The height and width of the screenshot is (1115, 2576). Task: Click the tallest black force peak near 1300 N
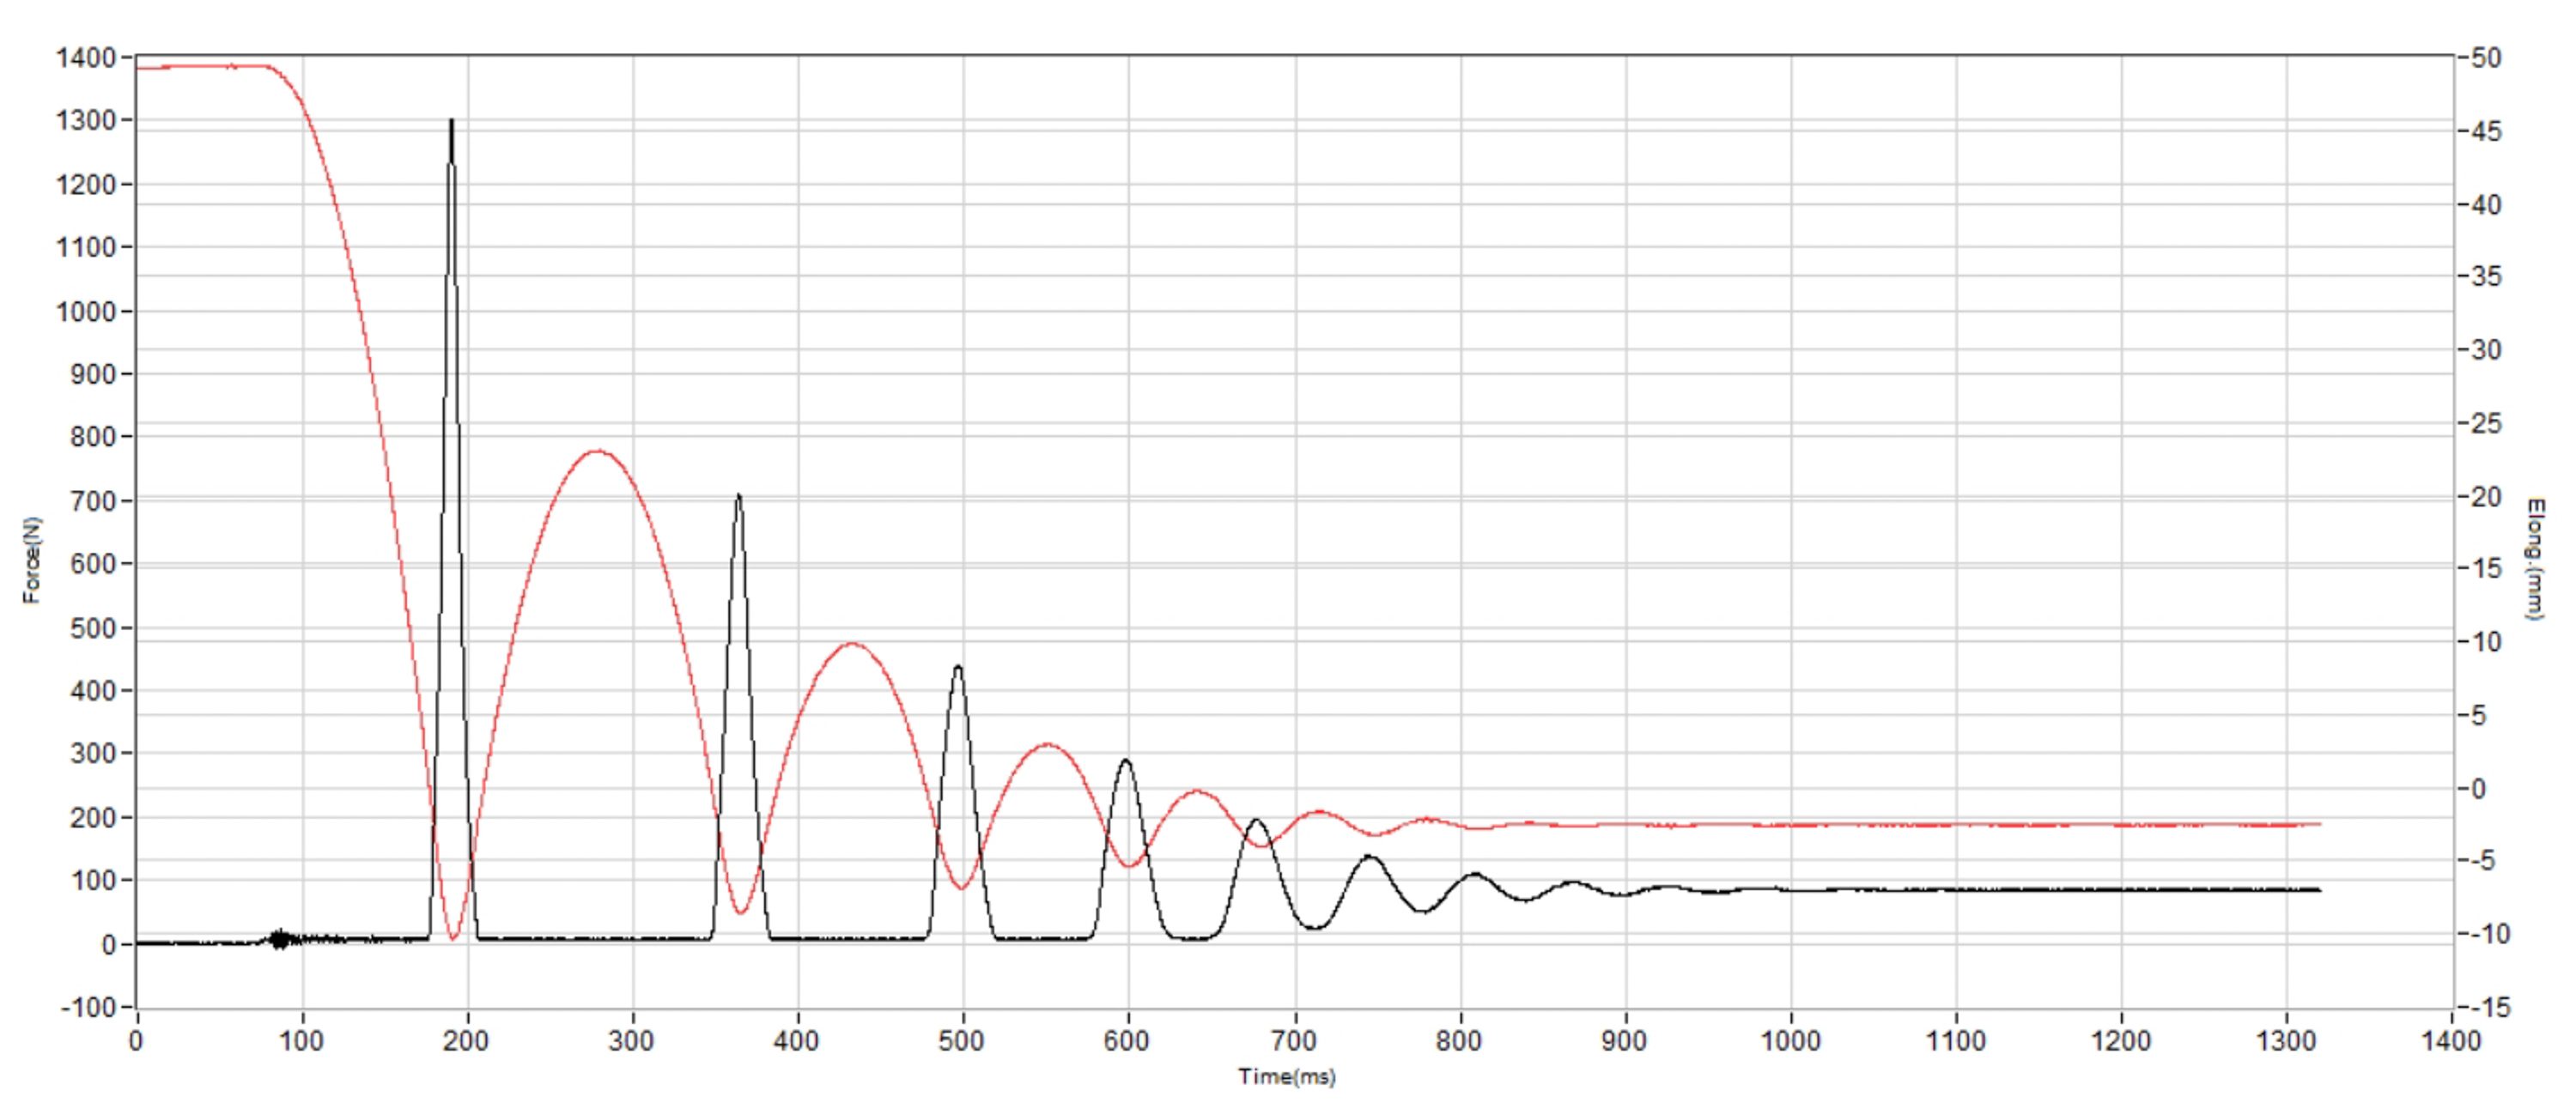coord(452,122)
